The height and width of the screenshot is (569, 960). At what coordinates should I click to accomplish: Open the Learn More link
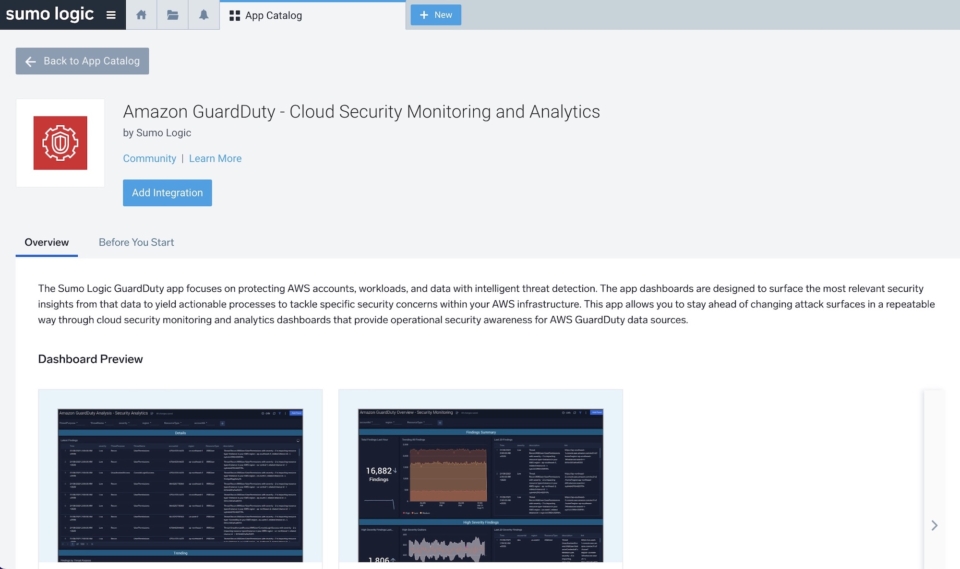[x=215, y=158]
